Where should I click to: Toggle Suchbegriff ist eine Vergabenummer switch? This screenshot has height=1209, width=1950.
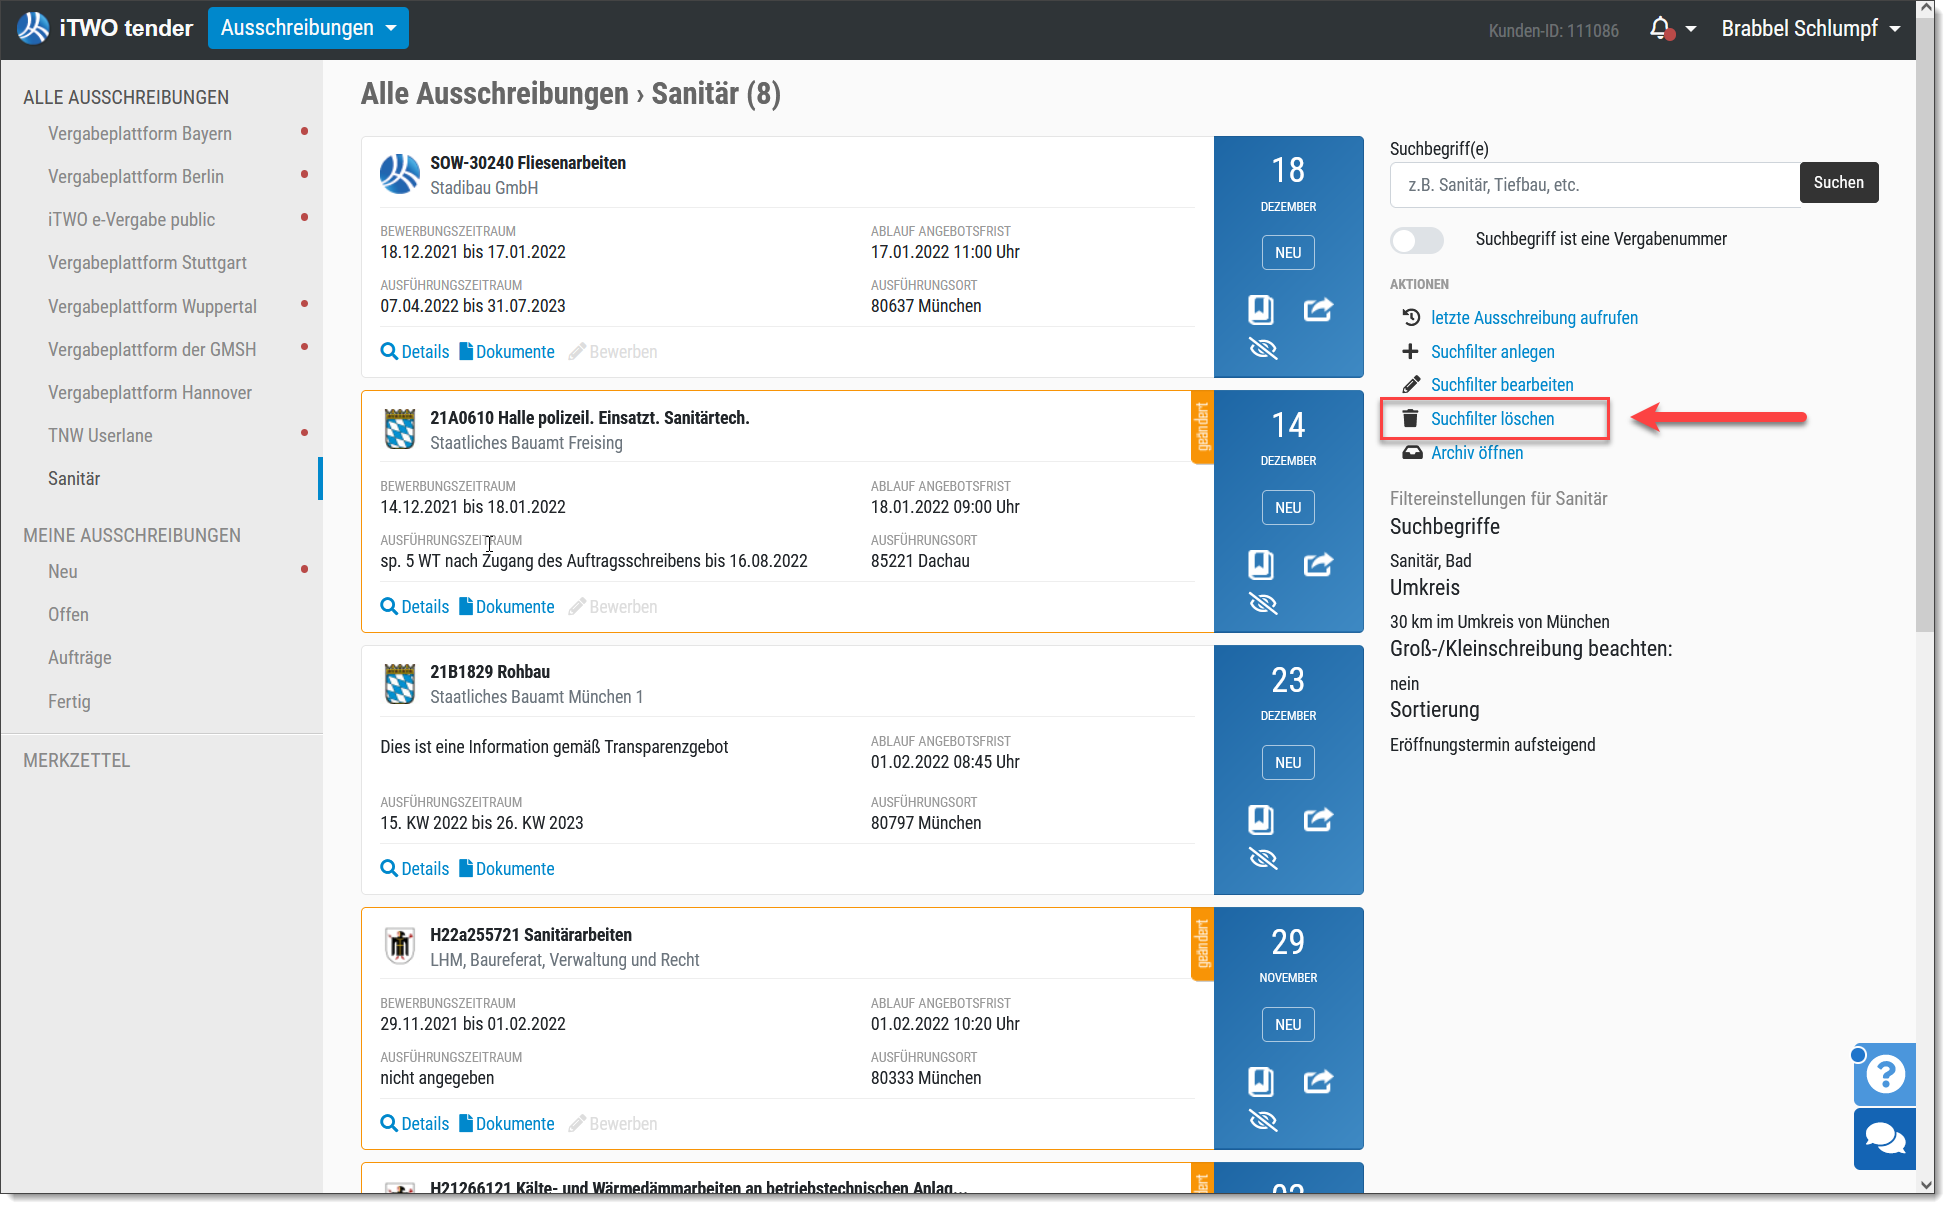coord(1417,240)
